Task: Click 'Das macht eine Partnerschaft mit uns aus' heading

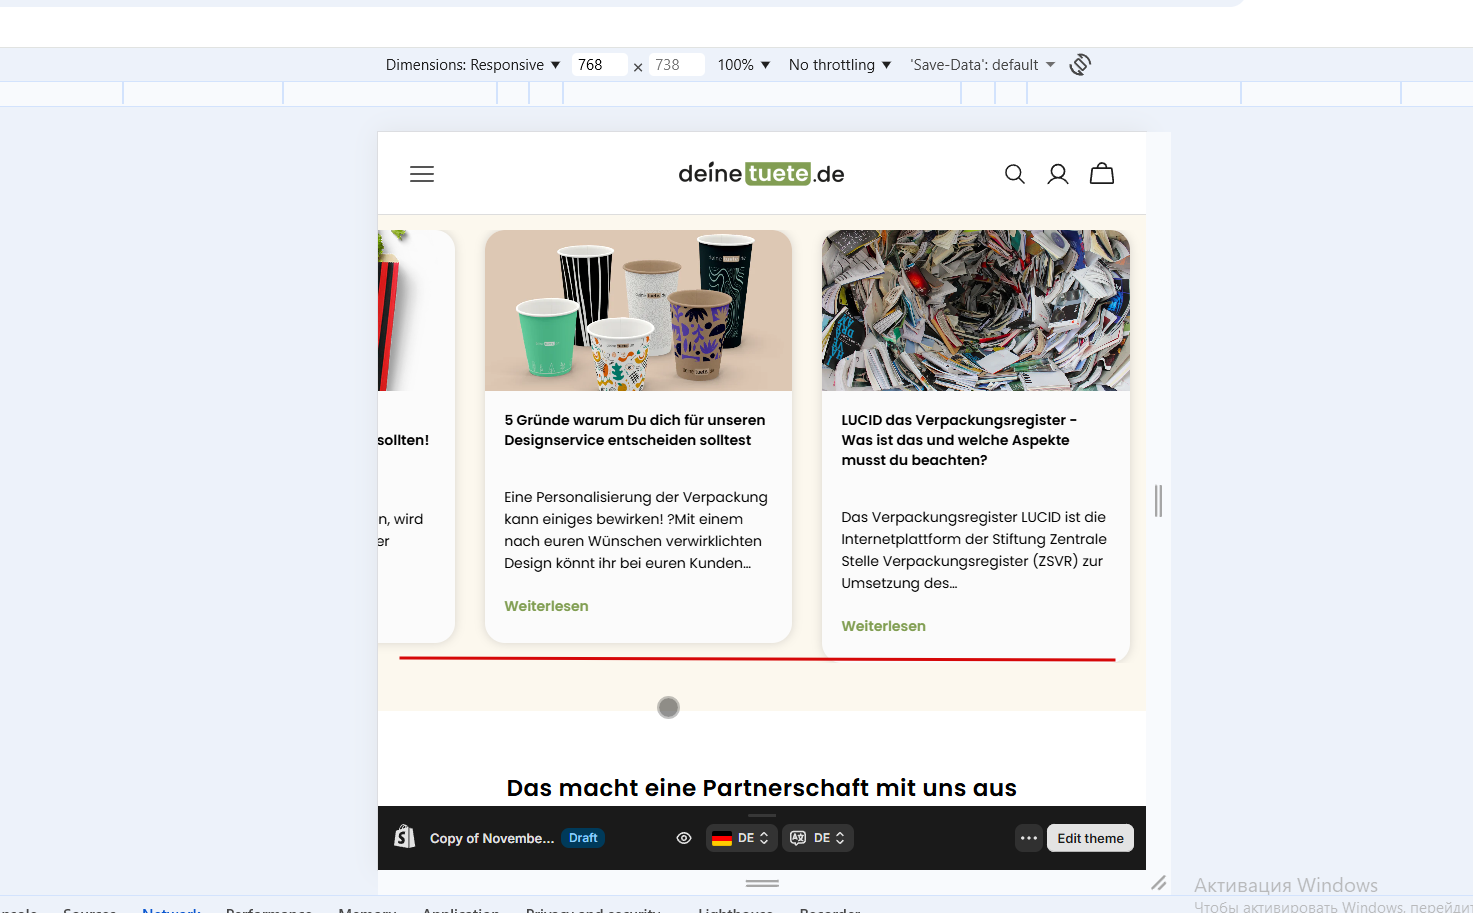Action: click(762, 788)
